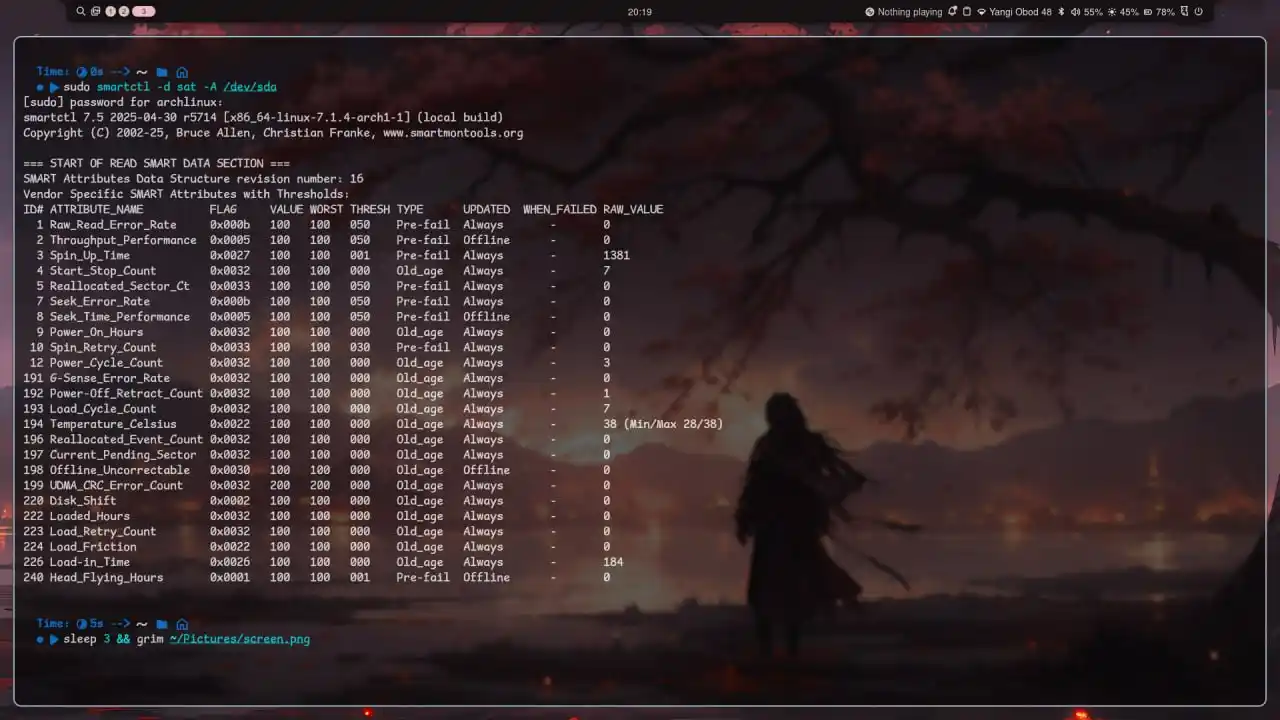1280x720 pixels.
Task: Click the play arrow before sudo smartctl
Action: point(54,87)
